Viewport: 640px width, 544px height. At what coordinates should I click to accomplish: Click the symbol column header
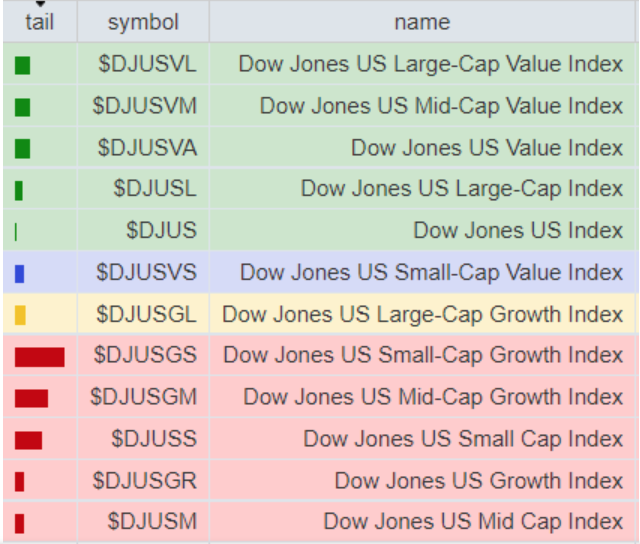click(143, 22)
